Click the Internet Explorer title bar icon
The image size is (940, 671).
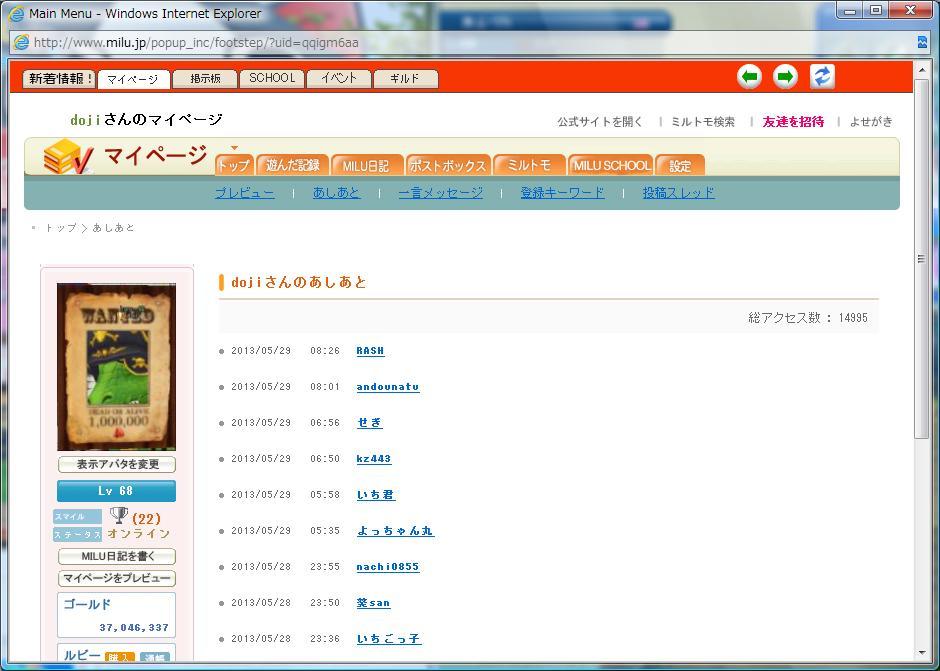point(16,14)
